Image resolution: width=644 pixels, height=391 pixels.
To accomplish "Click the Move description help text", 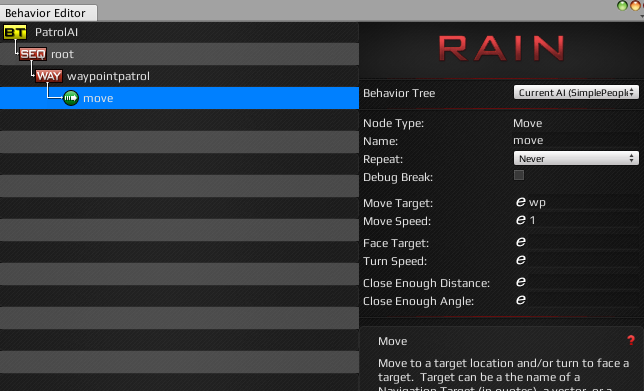I will point(504,375).
